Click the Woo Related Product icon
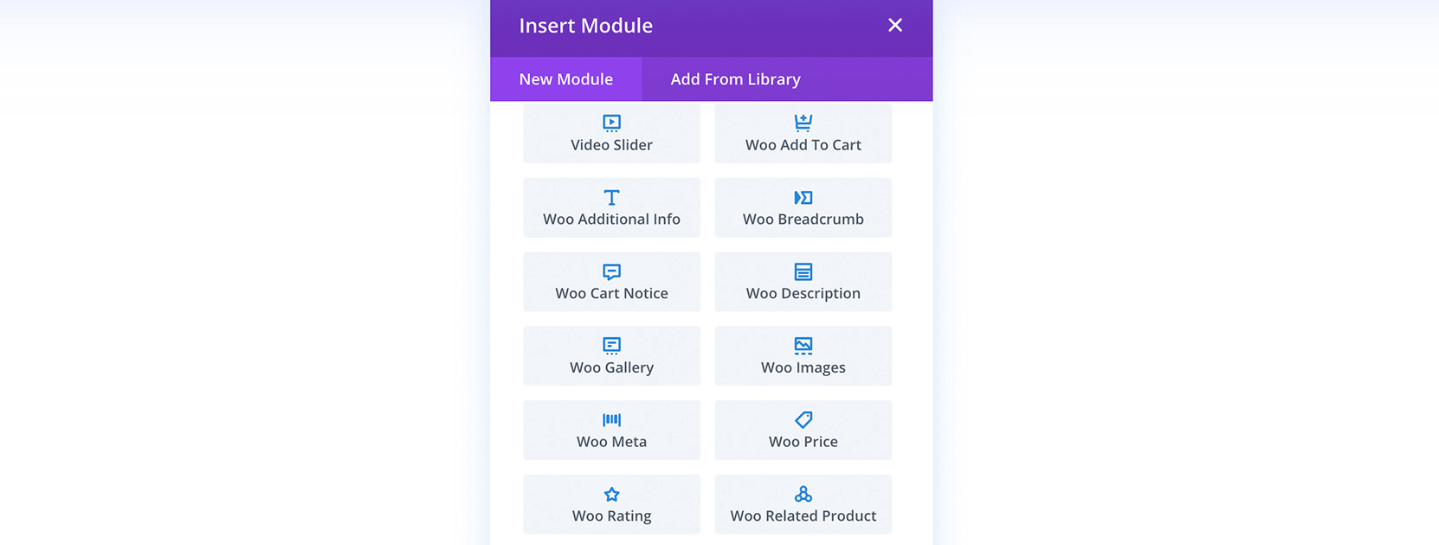This screenshot has width=1439, height=545. pos(803,494)
